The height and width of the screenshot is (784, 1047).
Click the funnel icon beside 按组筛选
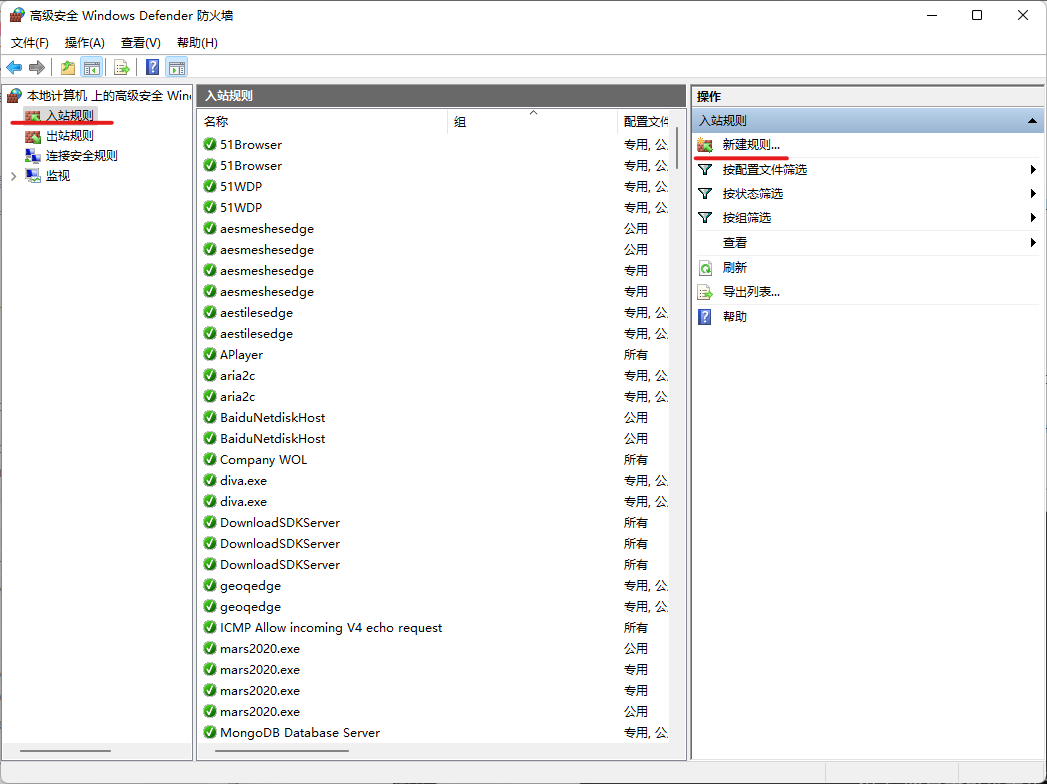tap(704, 218)
